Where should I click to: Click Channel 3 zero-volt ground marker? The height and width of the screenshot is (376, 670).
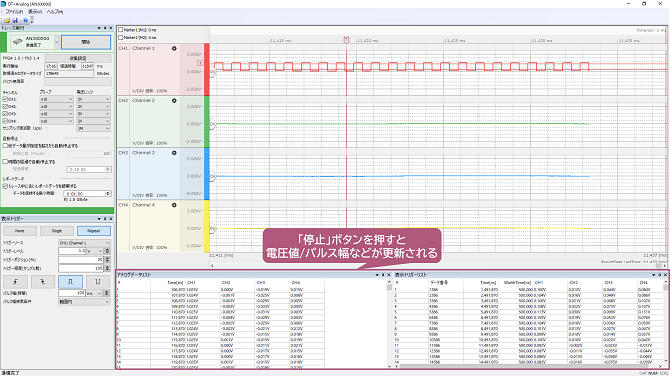pos(212,176)
